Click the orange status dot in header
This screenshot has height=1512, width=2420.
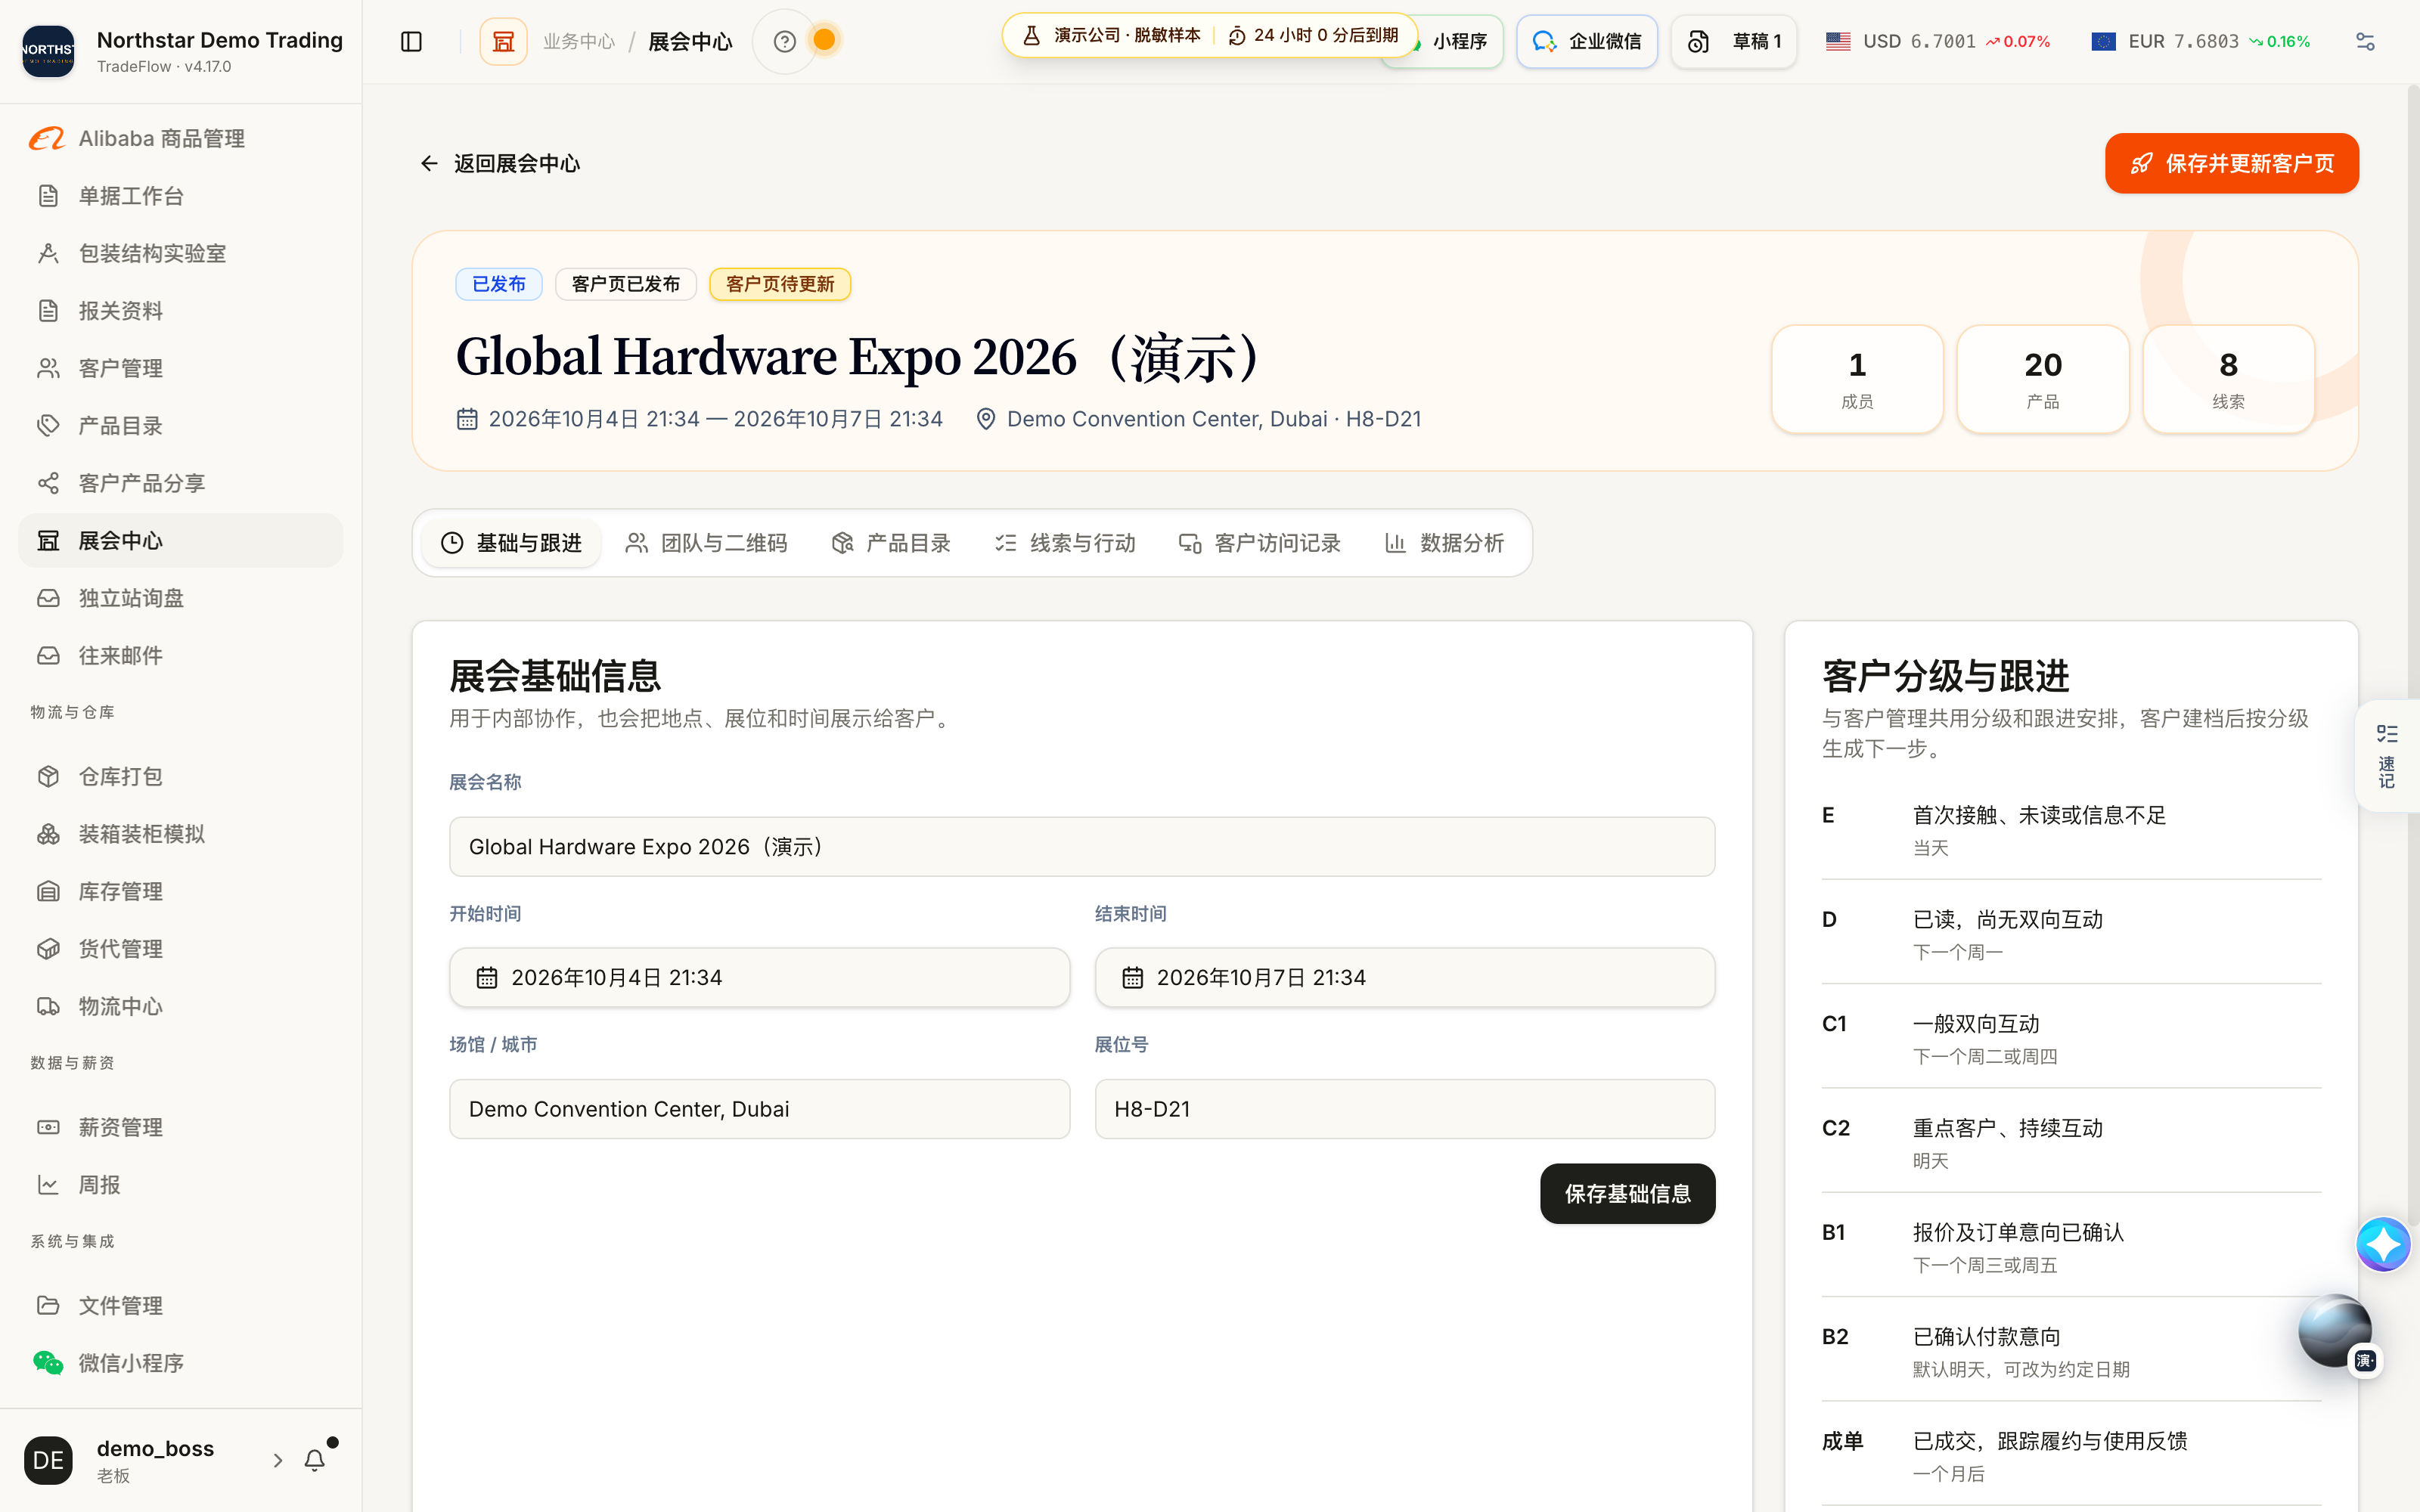pyautogui.click(x=824, y=40)
